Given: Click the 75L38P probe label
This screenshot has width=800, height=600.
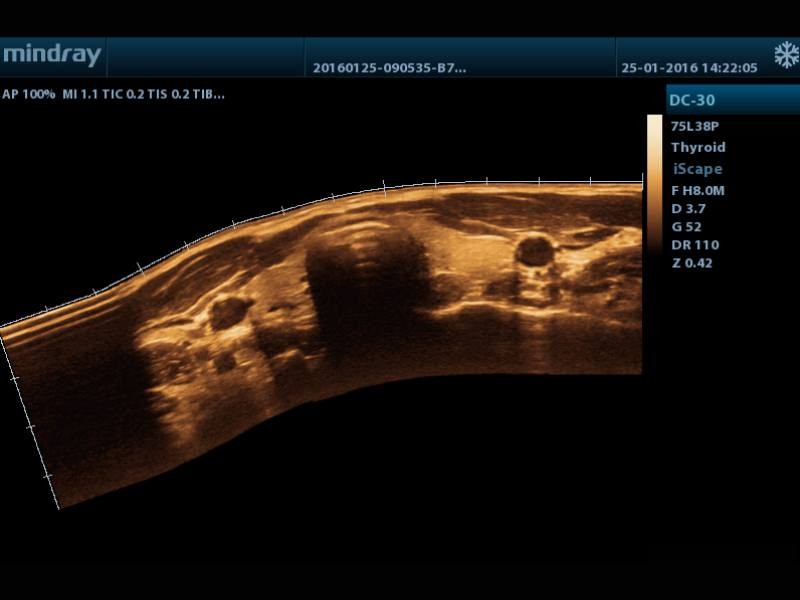Looking at the screenshot, I should point(695,127).
